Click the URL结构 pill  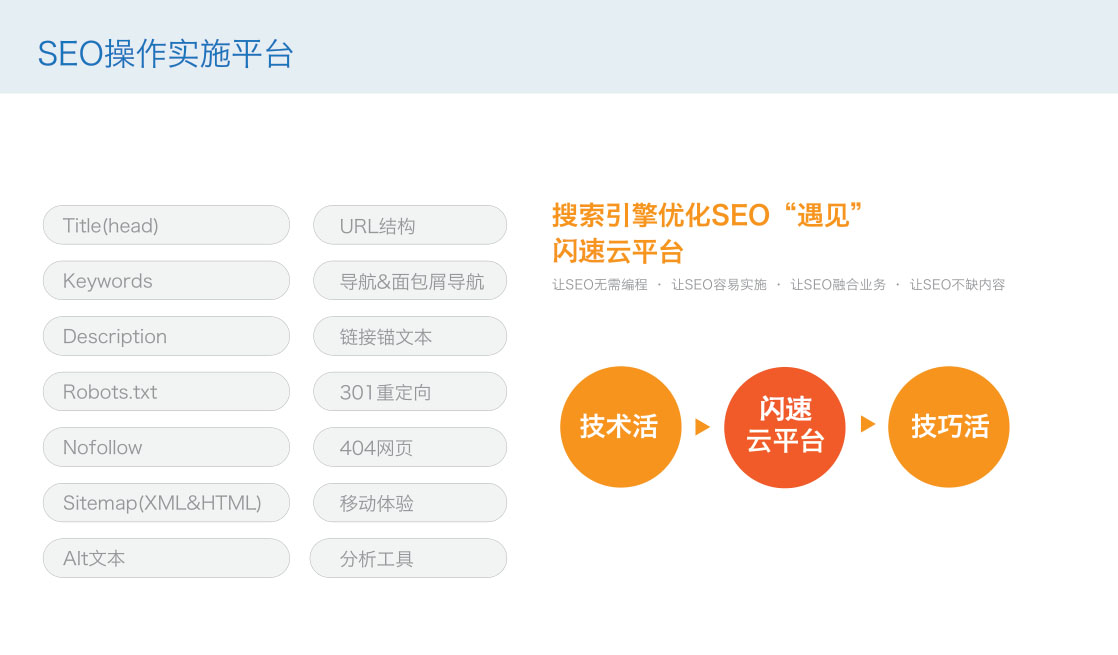[x=410, y=225]
